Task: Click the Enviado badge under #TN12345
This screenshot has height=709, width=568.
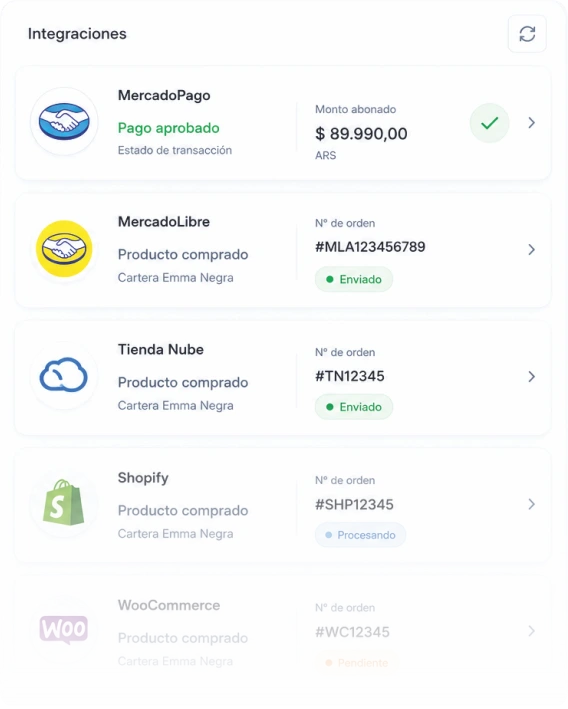Action: coord(354,407)
